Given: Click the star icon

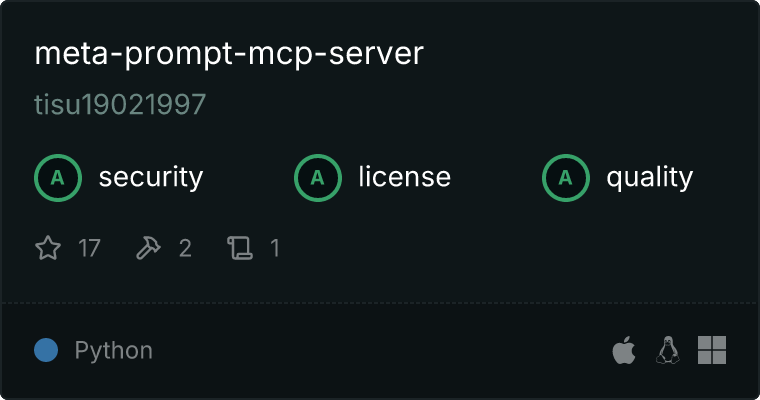Looking at the screenshot, I should tap(48, 248).
